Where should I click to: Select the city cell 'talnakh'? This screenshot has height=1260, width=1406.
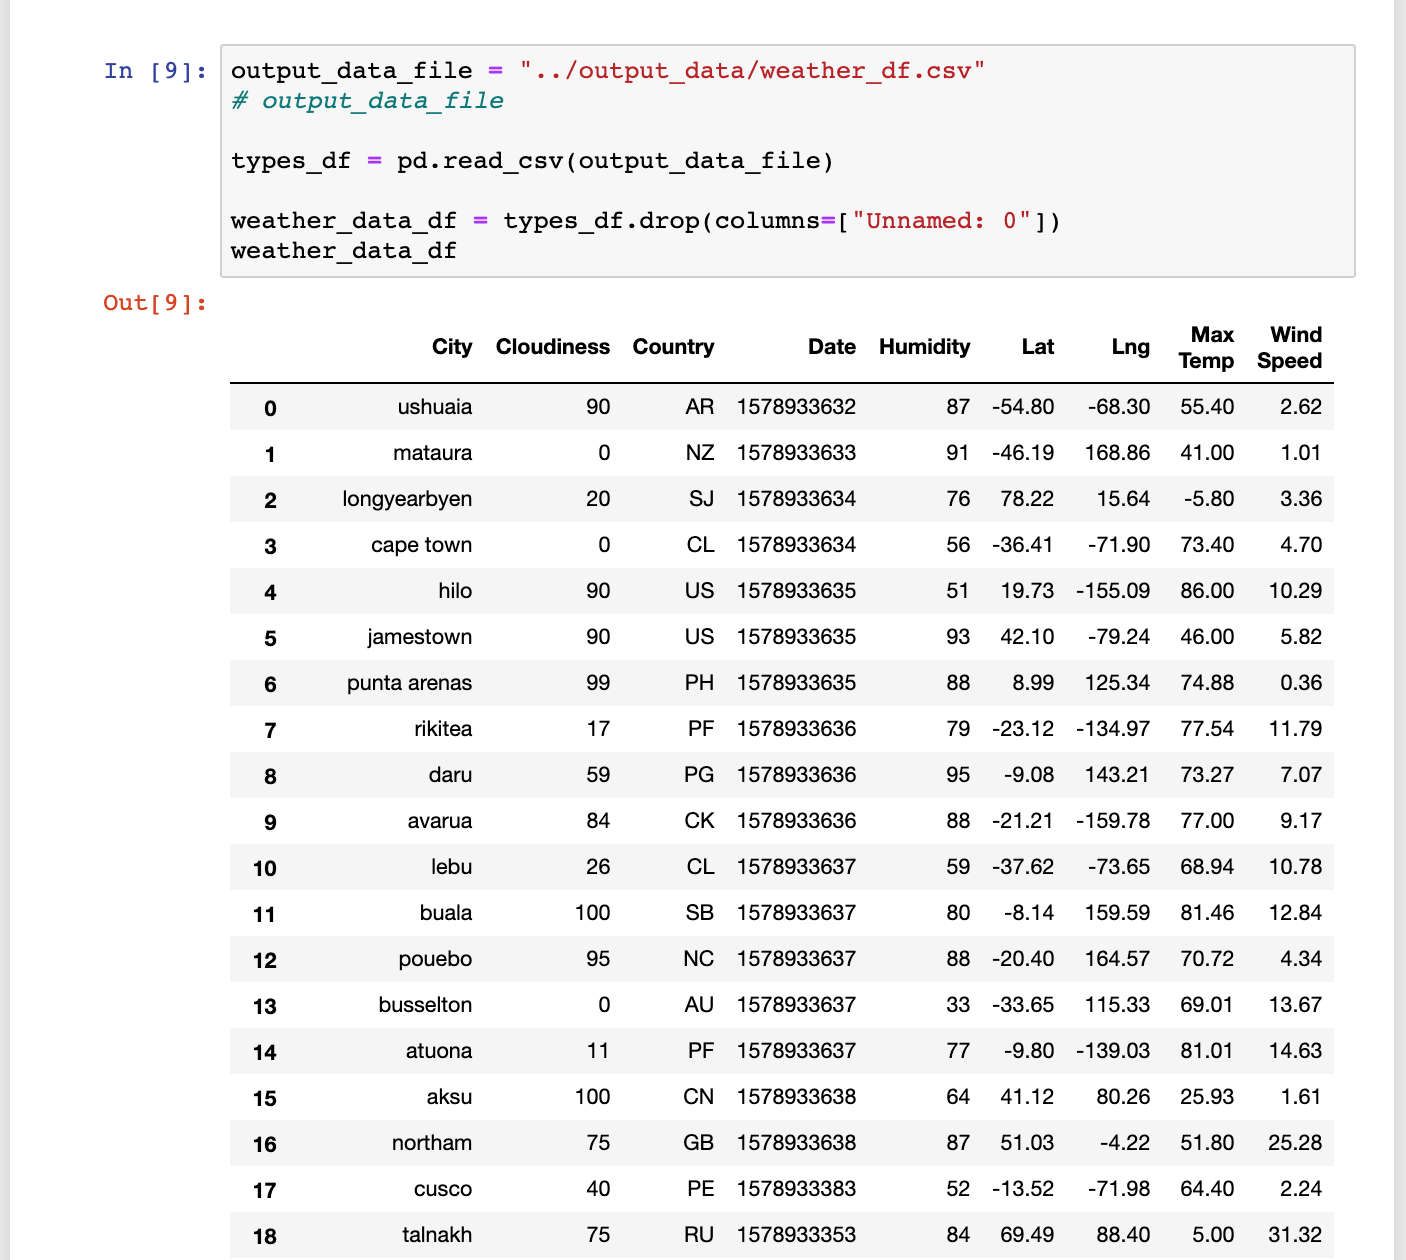[x=438, y=1235]
